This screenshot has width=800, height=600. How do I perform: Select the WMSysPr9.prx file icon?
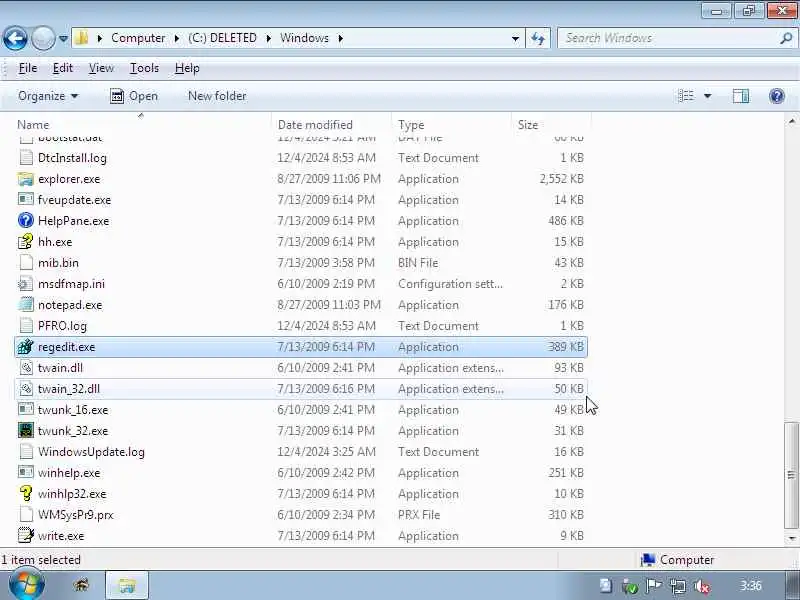pos(26,514)
